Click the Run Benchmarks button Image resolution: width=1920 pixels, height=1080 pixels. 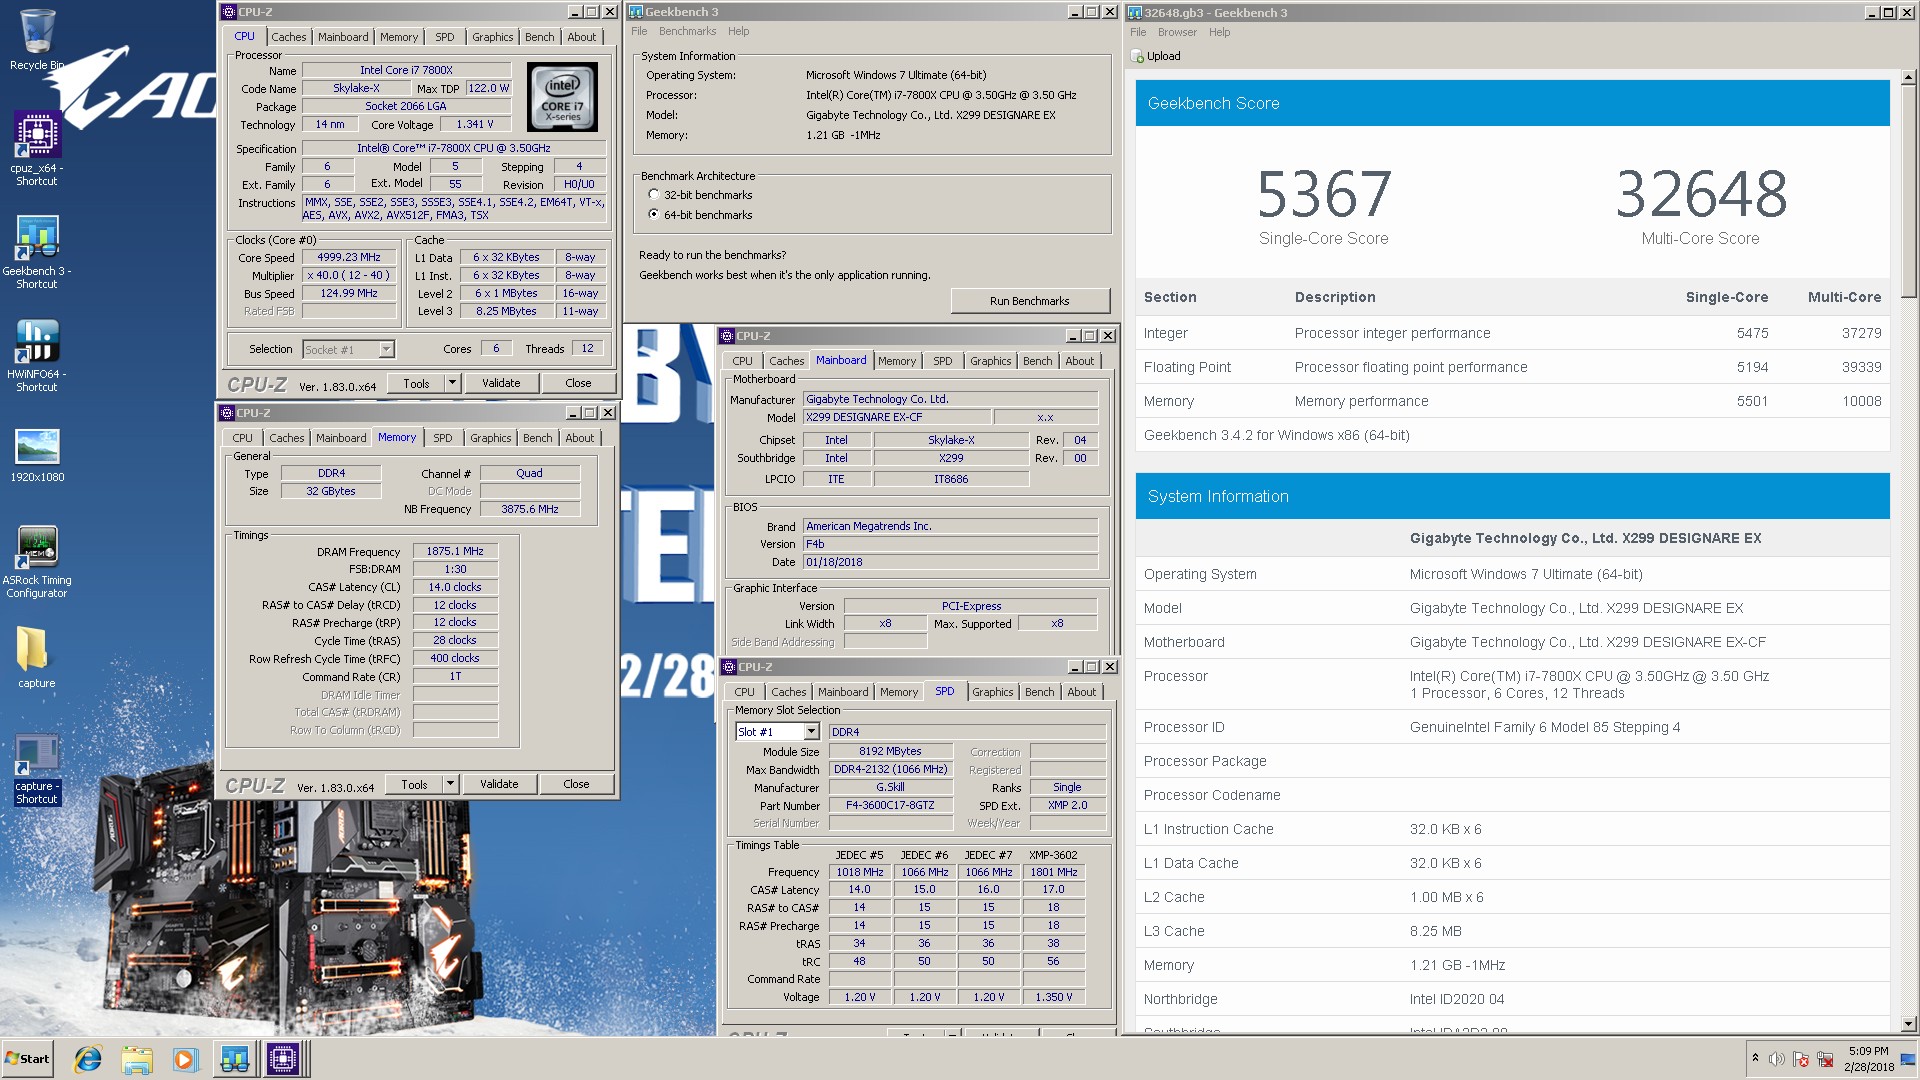(x=1029, y=301)
